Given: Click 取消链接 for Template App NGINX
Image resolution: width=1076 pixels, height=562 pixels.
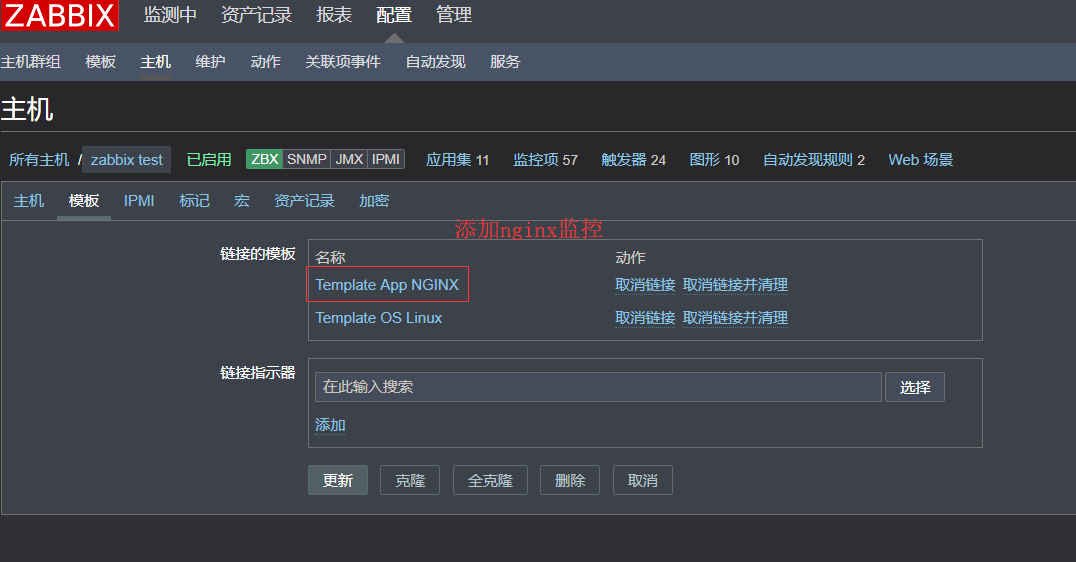Looking at the screenshot, I should coord(645,285).
